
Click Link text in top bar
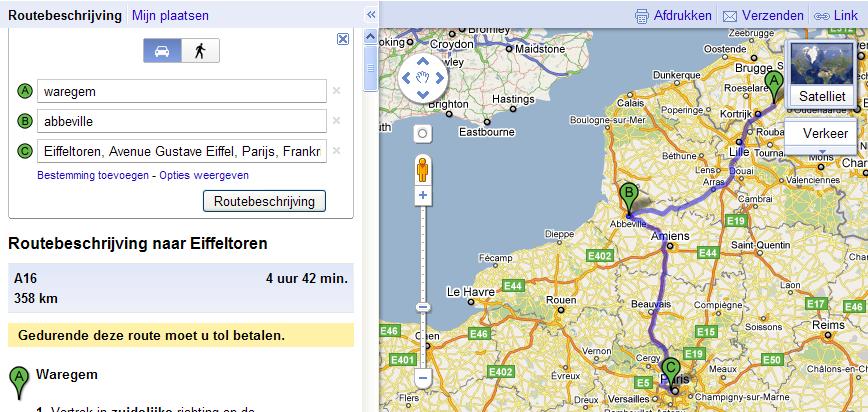point(845,16)
